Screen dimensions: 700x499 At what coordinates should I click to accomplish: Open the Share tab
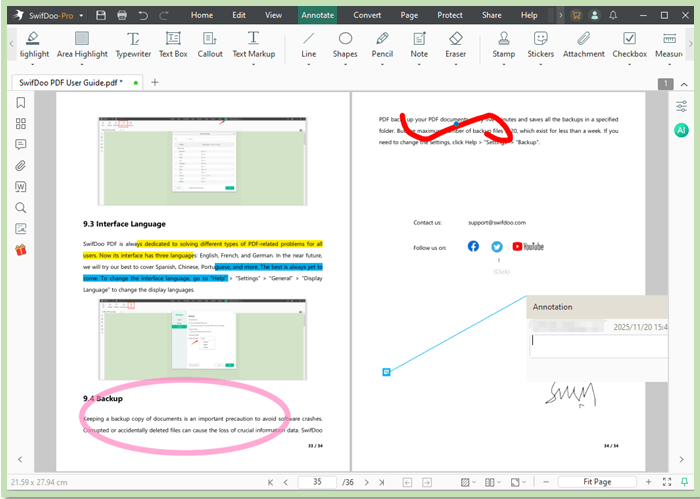click(492, 15)
